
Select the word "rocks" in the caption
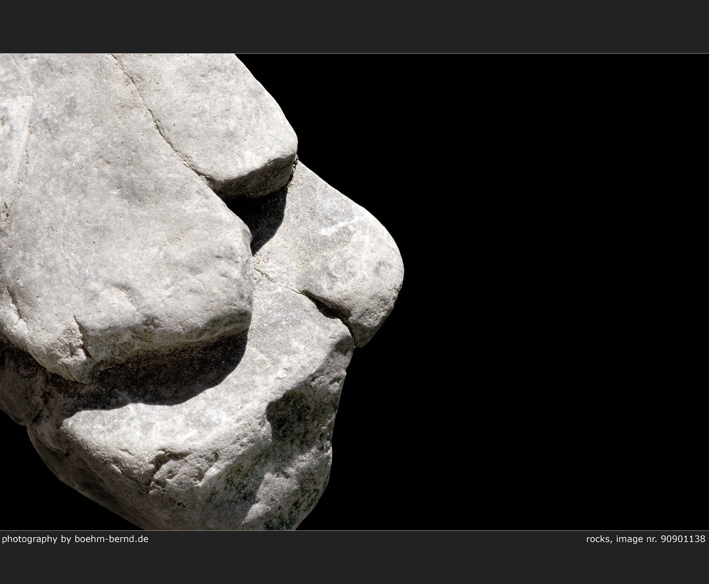coord(600,539)
